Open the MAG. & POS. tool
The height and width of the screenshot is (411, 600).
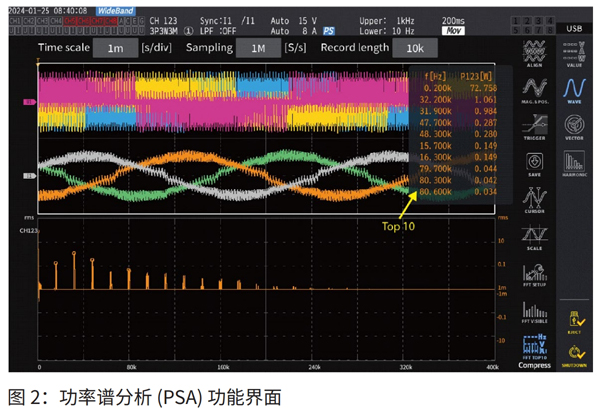tap(533, 89)
